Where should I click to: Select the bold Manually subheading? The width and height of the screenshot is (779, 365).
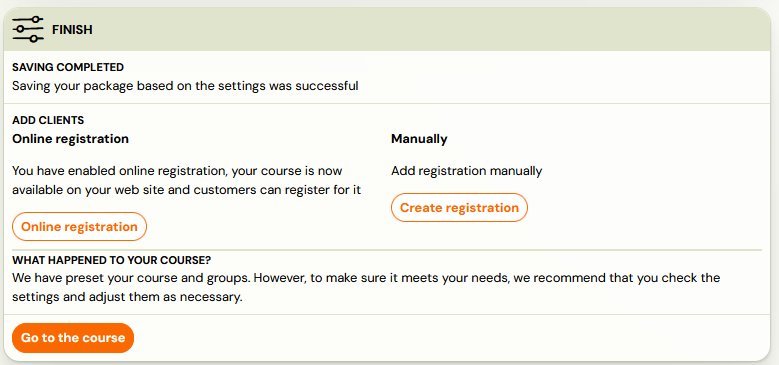point(419,139)
